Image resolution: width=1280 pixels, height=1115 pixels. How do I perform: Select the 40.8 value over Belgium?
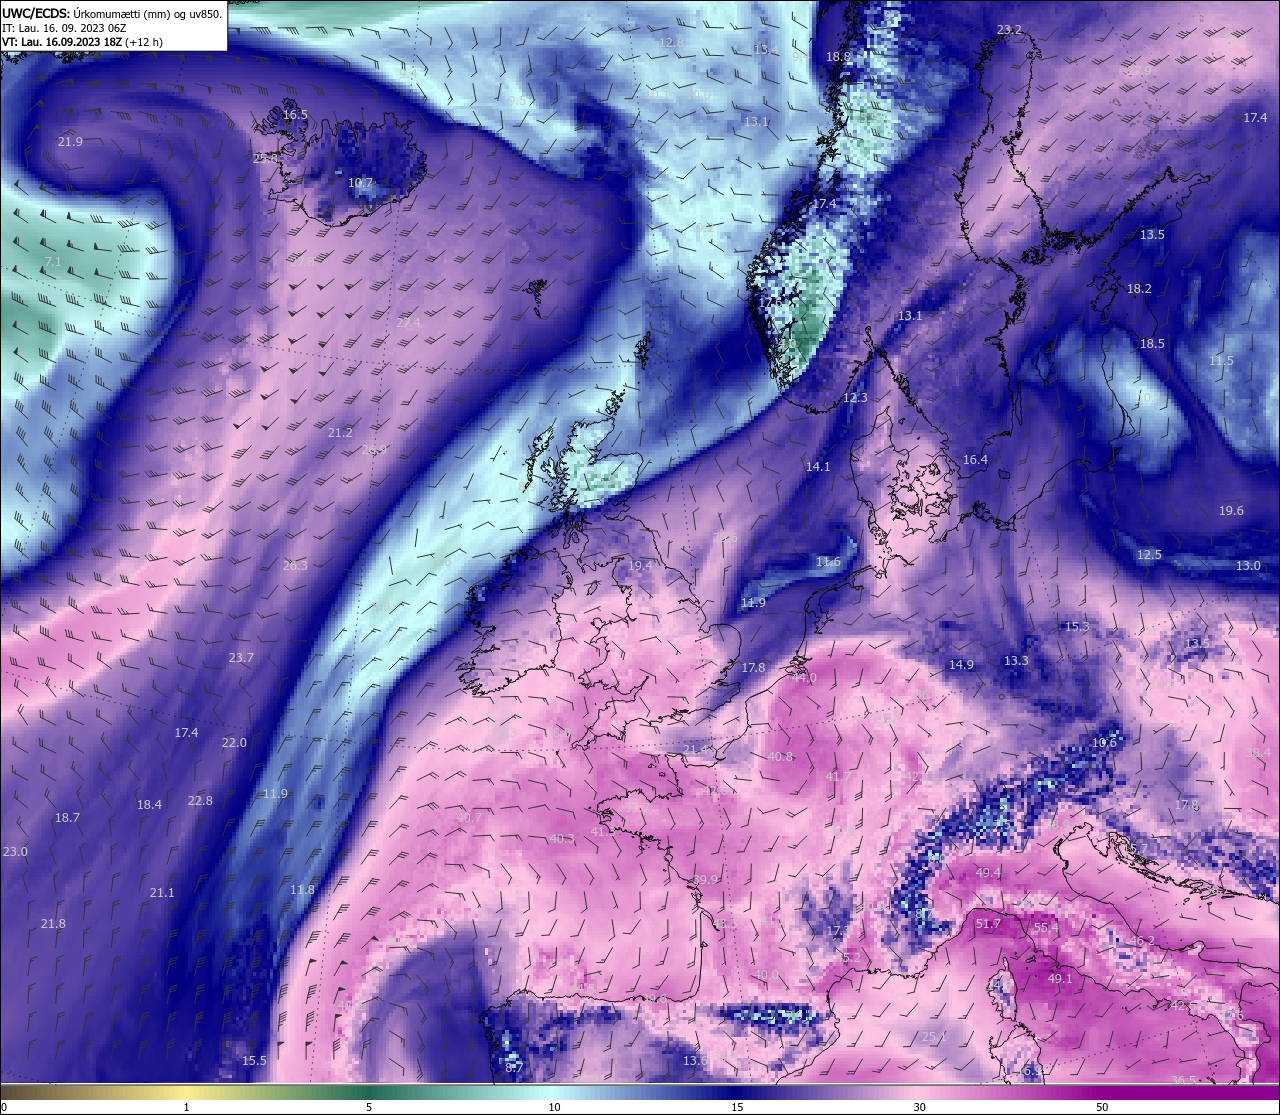pyautogui.click(x=780, y=757)
